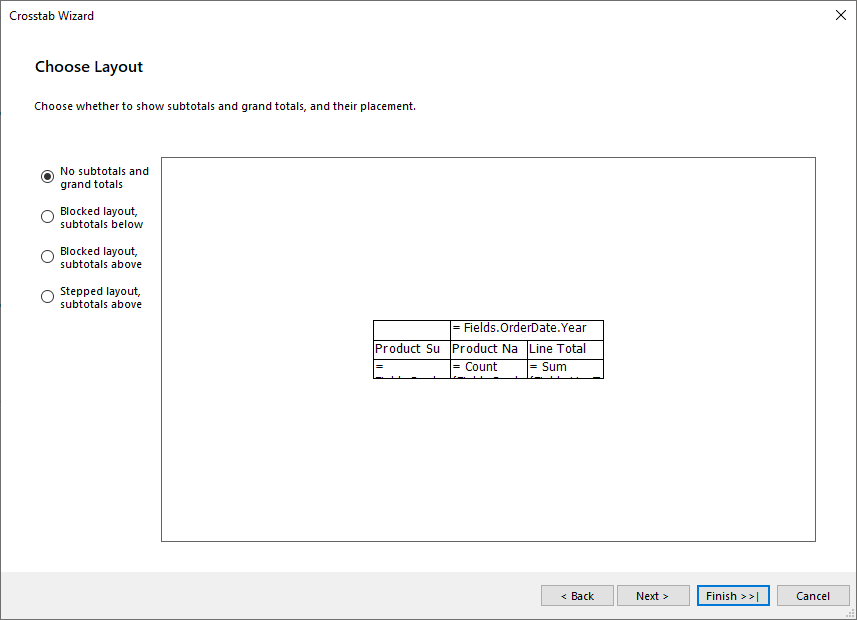
Task: Click the Back button
Action: pyautogui.click(x=577, y=595)
